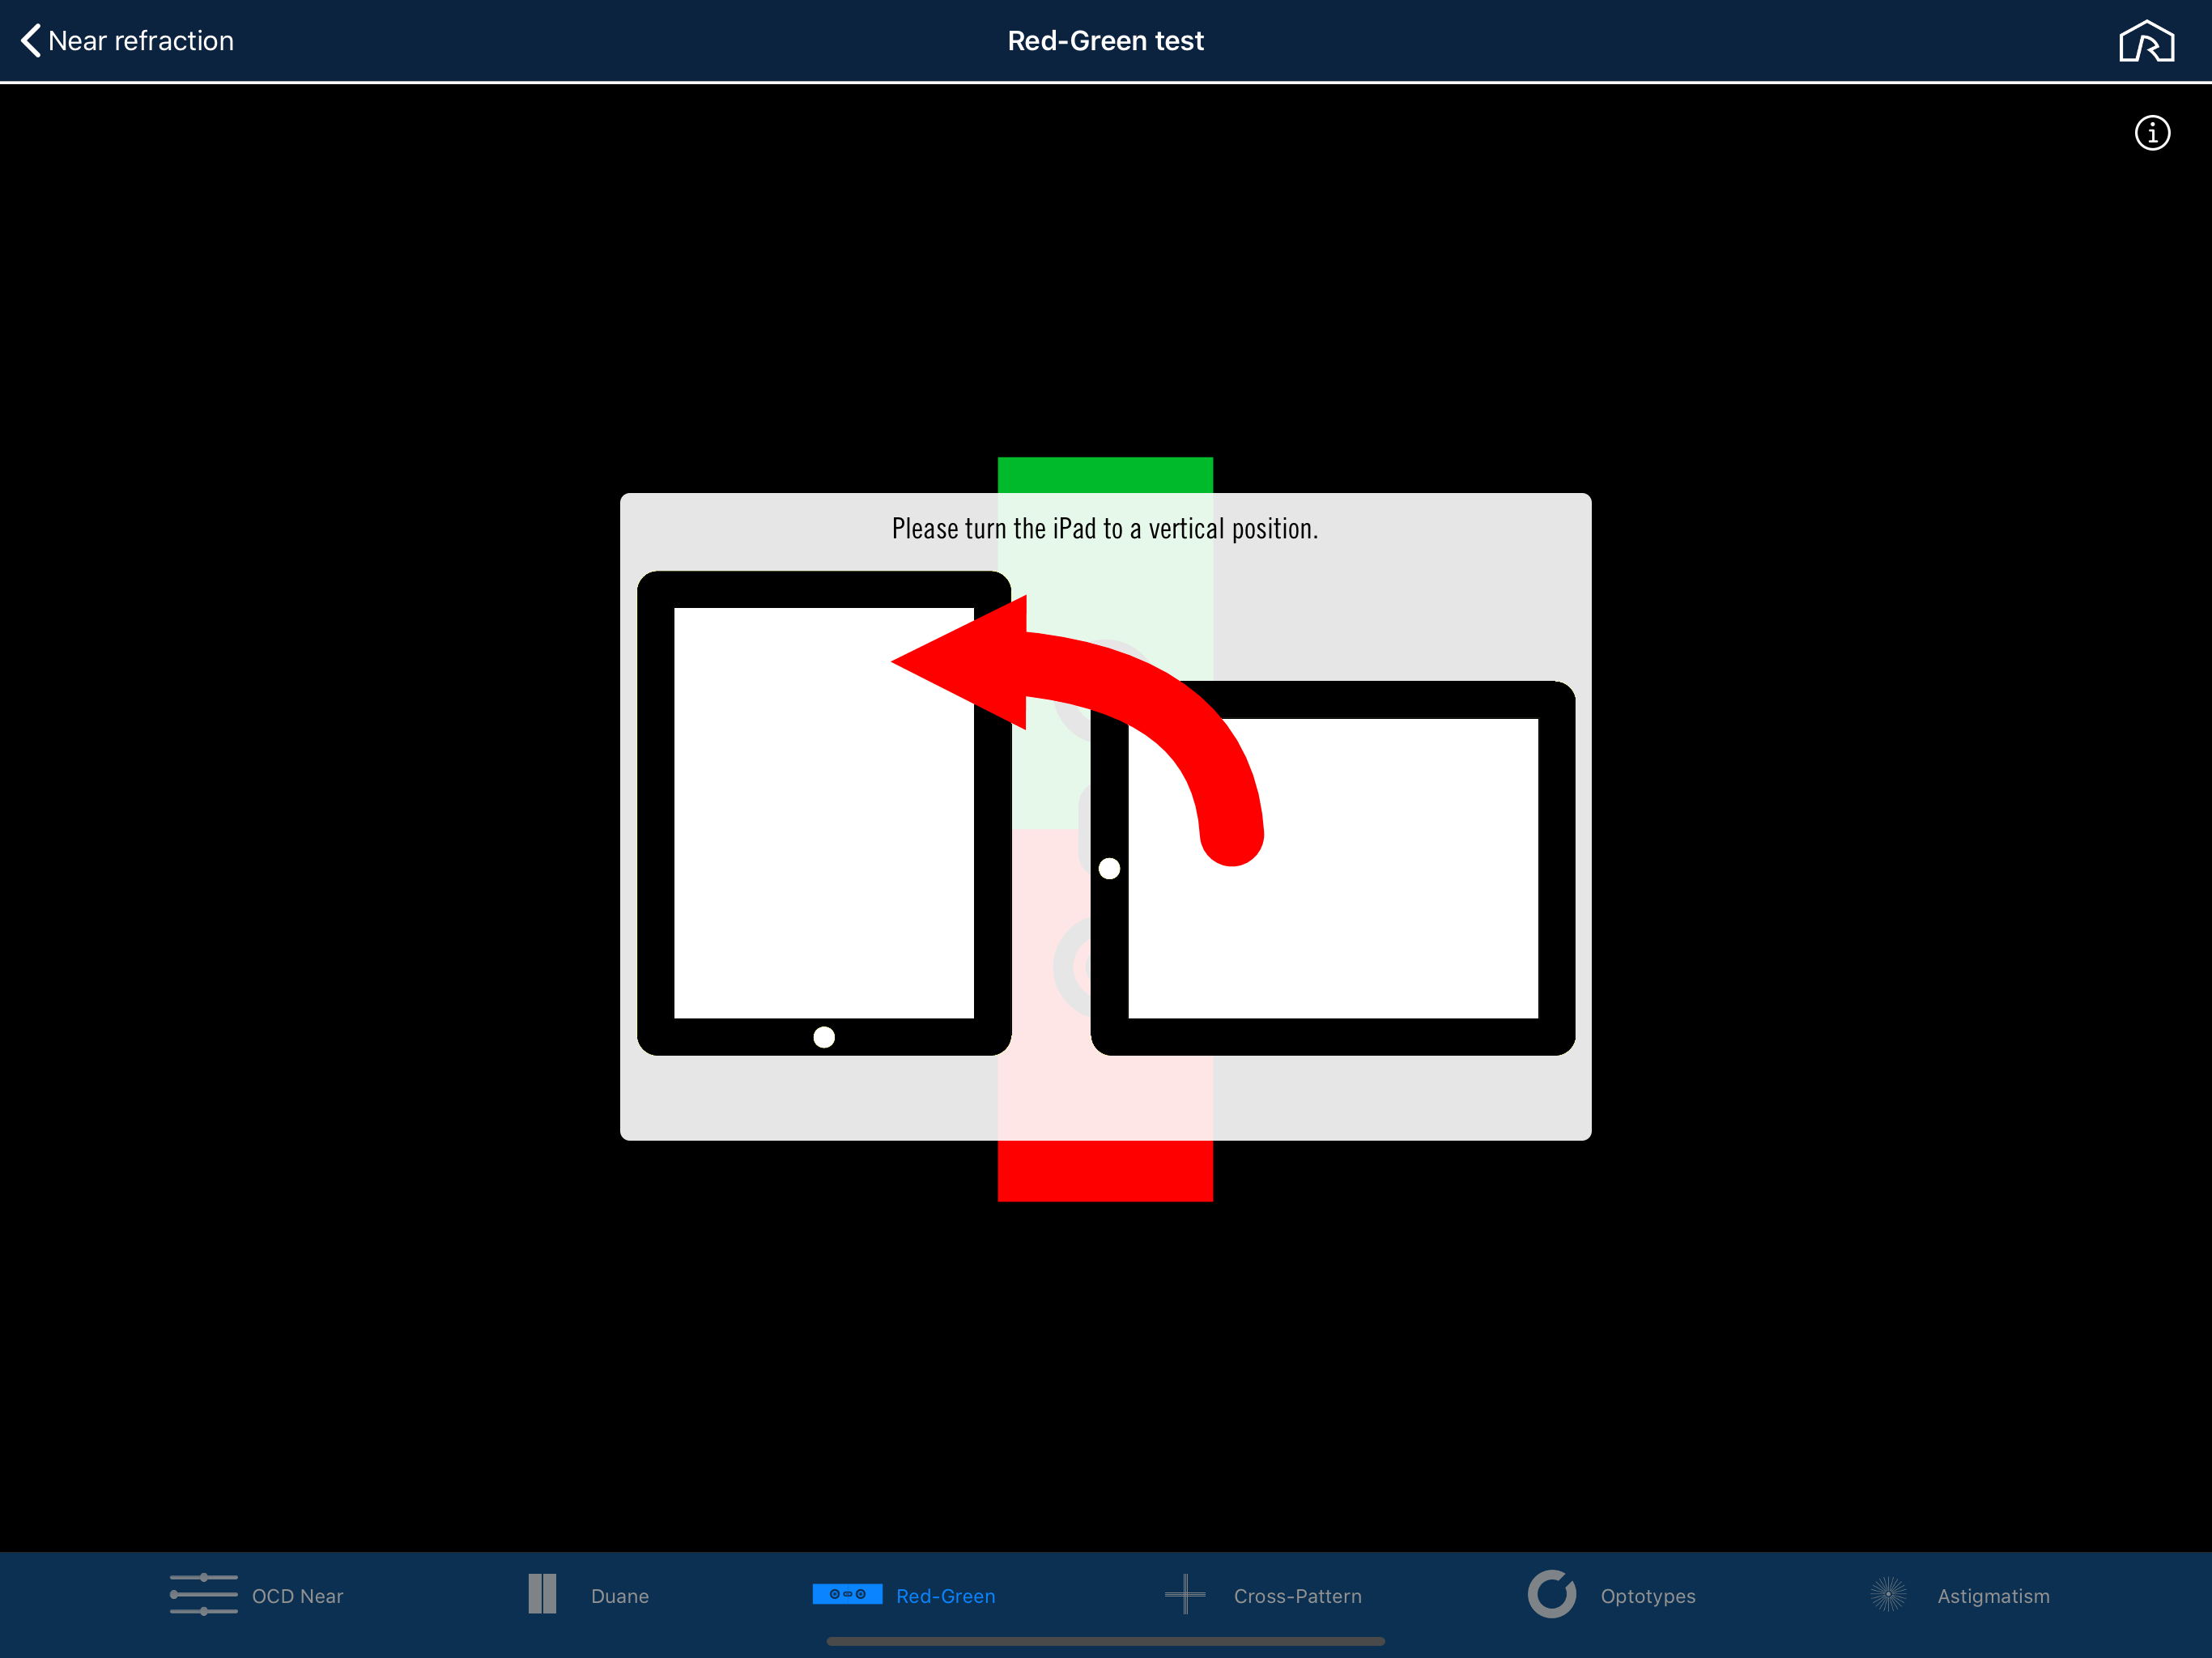Open the info circle icon

(x=2152, y=133)
